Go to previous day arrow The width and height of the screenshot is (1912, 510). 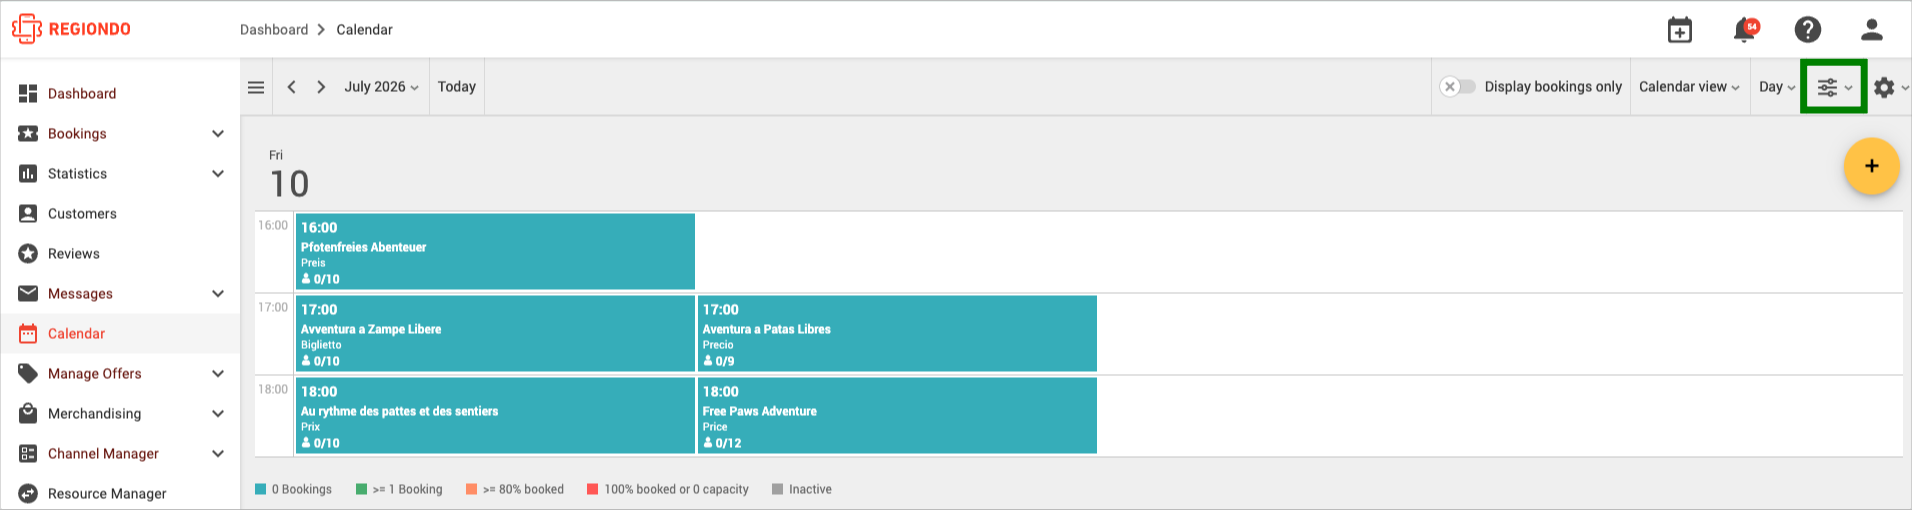tap(291, 87)
